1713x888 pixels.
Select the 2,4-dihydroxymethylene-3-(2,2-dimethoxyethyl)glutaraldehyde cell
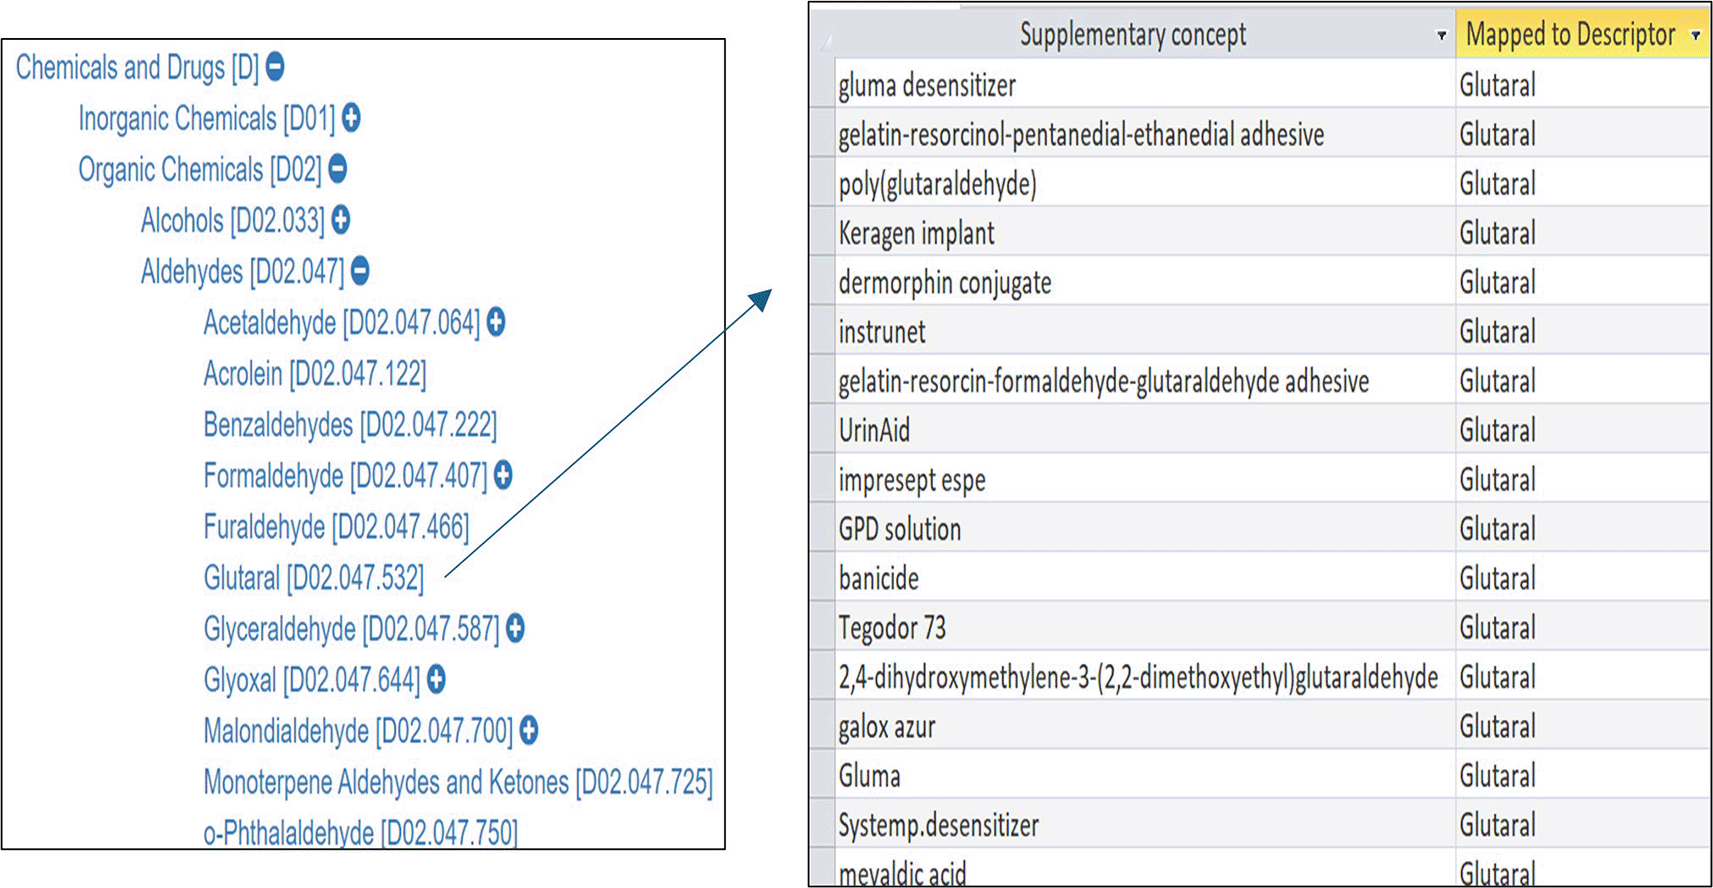1145,676
